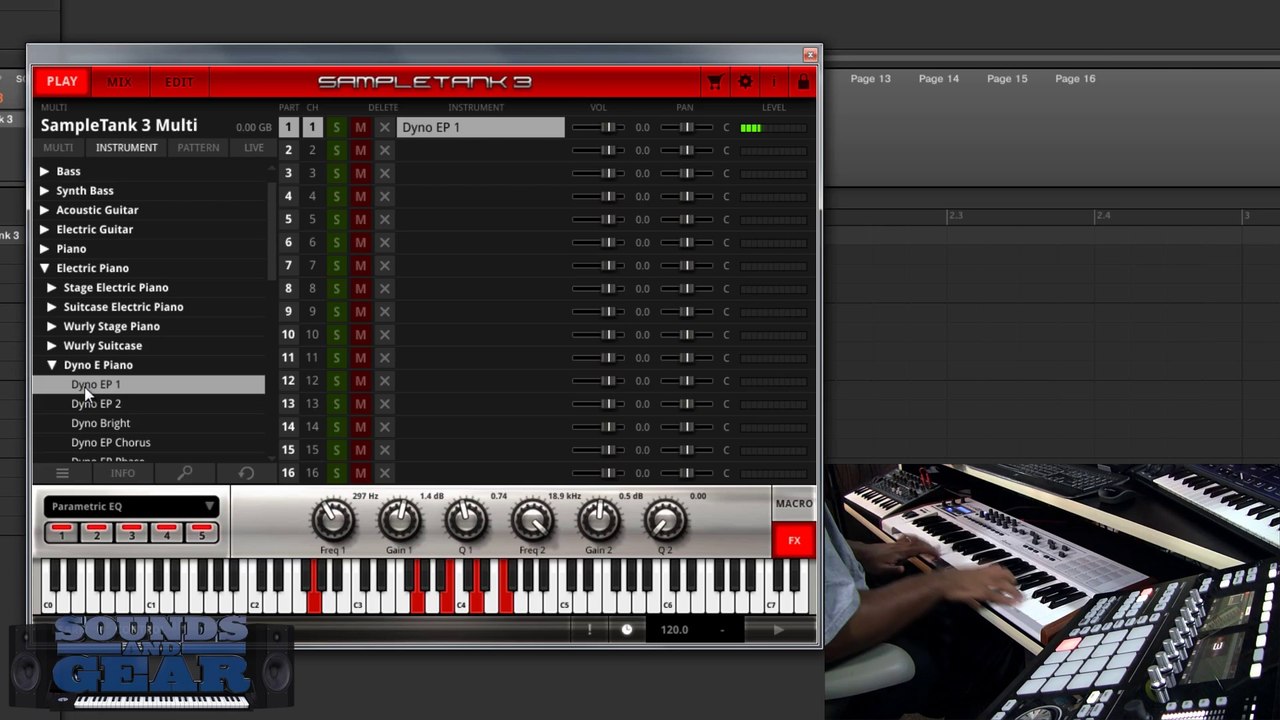The height and width of the screenshot is (720, 1280).
Task: Switch to the PLAY page
Action: pos(62,82)
